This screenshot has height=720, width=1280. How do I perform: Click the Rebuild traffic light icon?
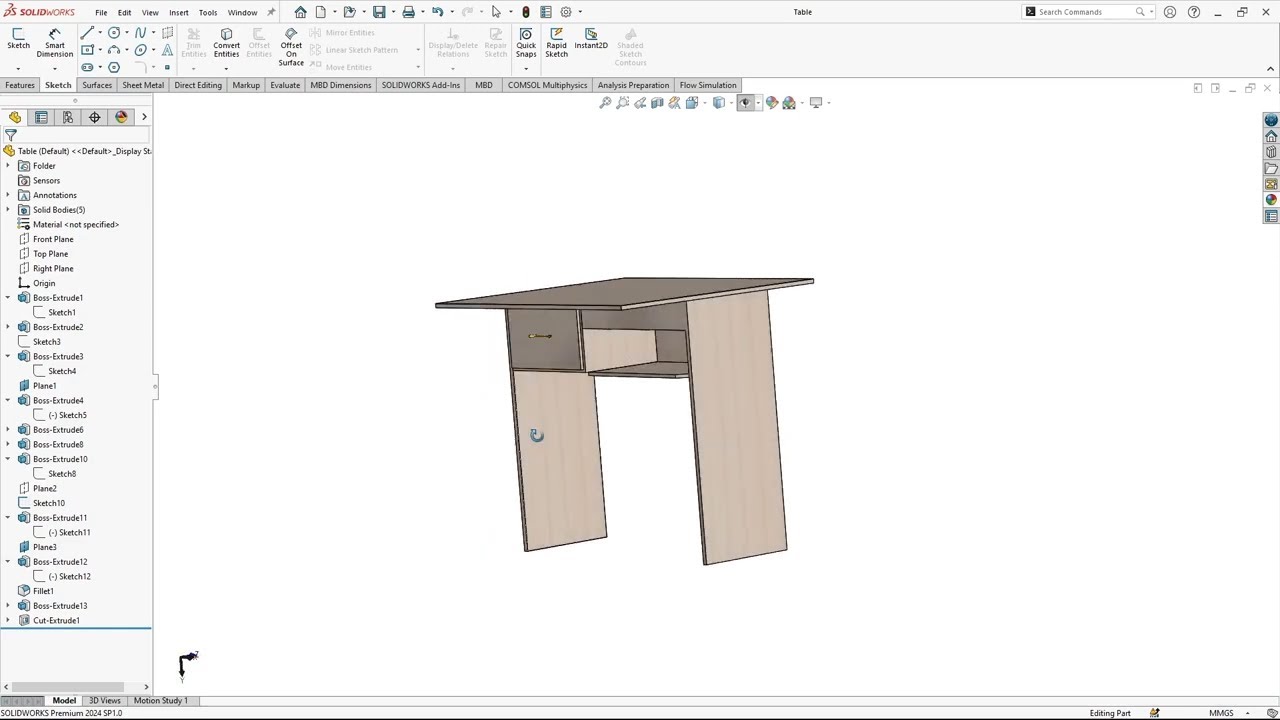coord(525,12)
